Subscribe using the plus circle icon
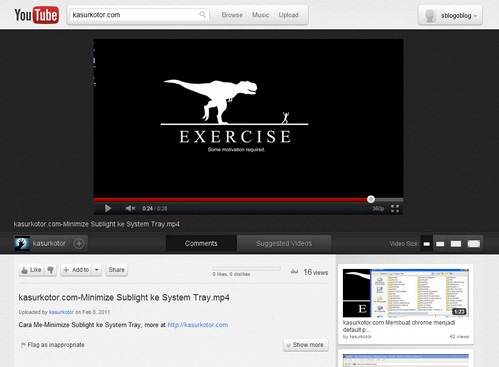This screenshot has height=367, width=499. 79,244
